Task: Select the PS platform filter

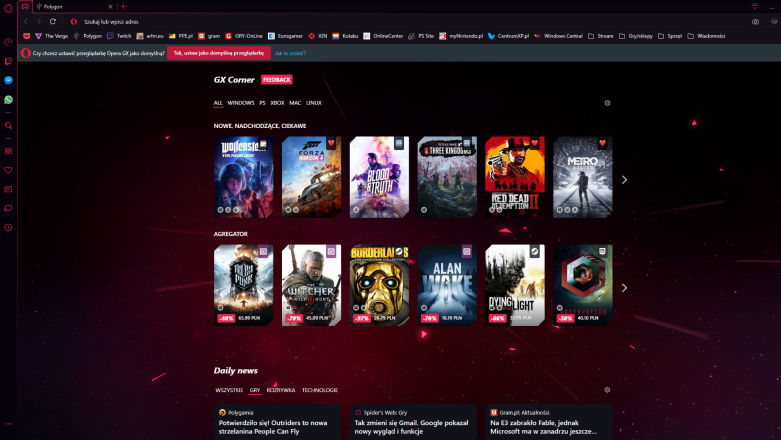Action: click(262, 103)
